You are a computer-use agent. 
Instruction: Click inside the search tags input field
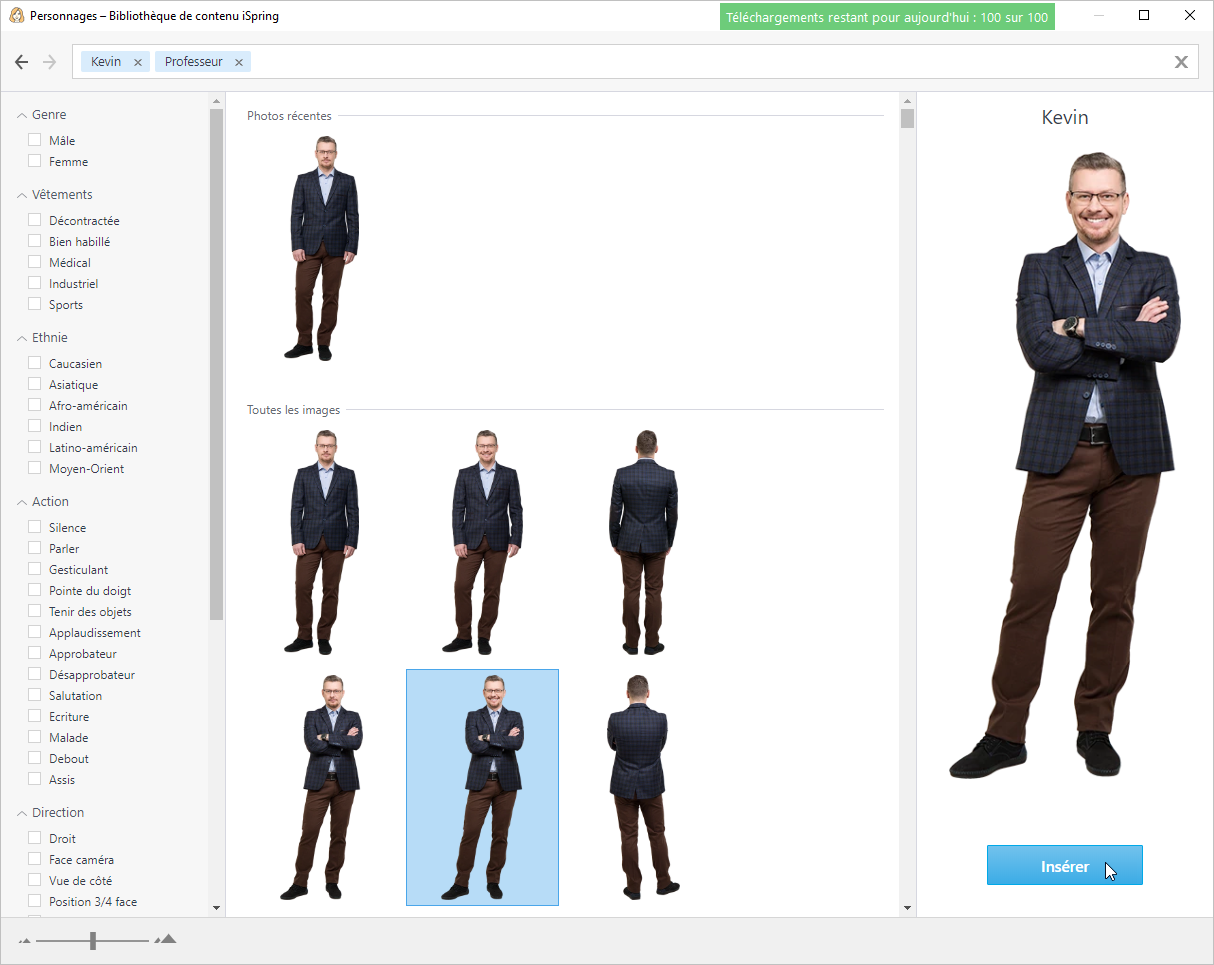700,62
